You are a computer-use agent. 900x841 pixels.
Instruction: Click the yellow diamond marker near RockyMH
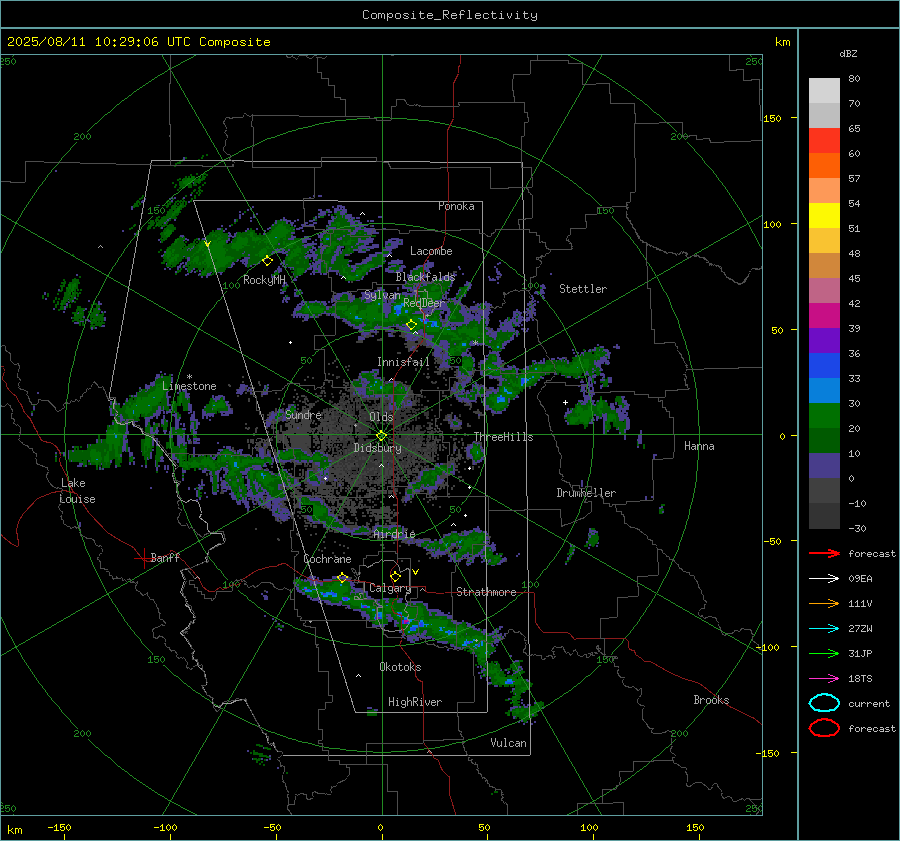pyautogui.click(x=267, y=261)
